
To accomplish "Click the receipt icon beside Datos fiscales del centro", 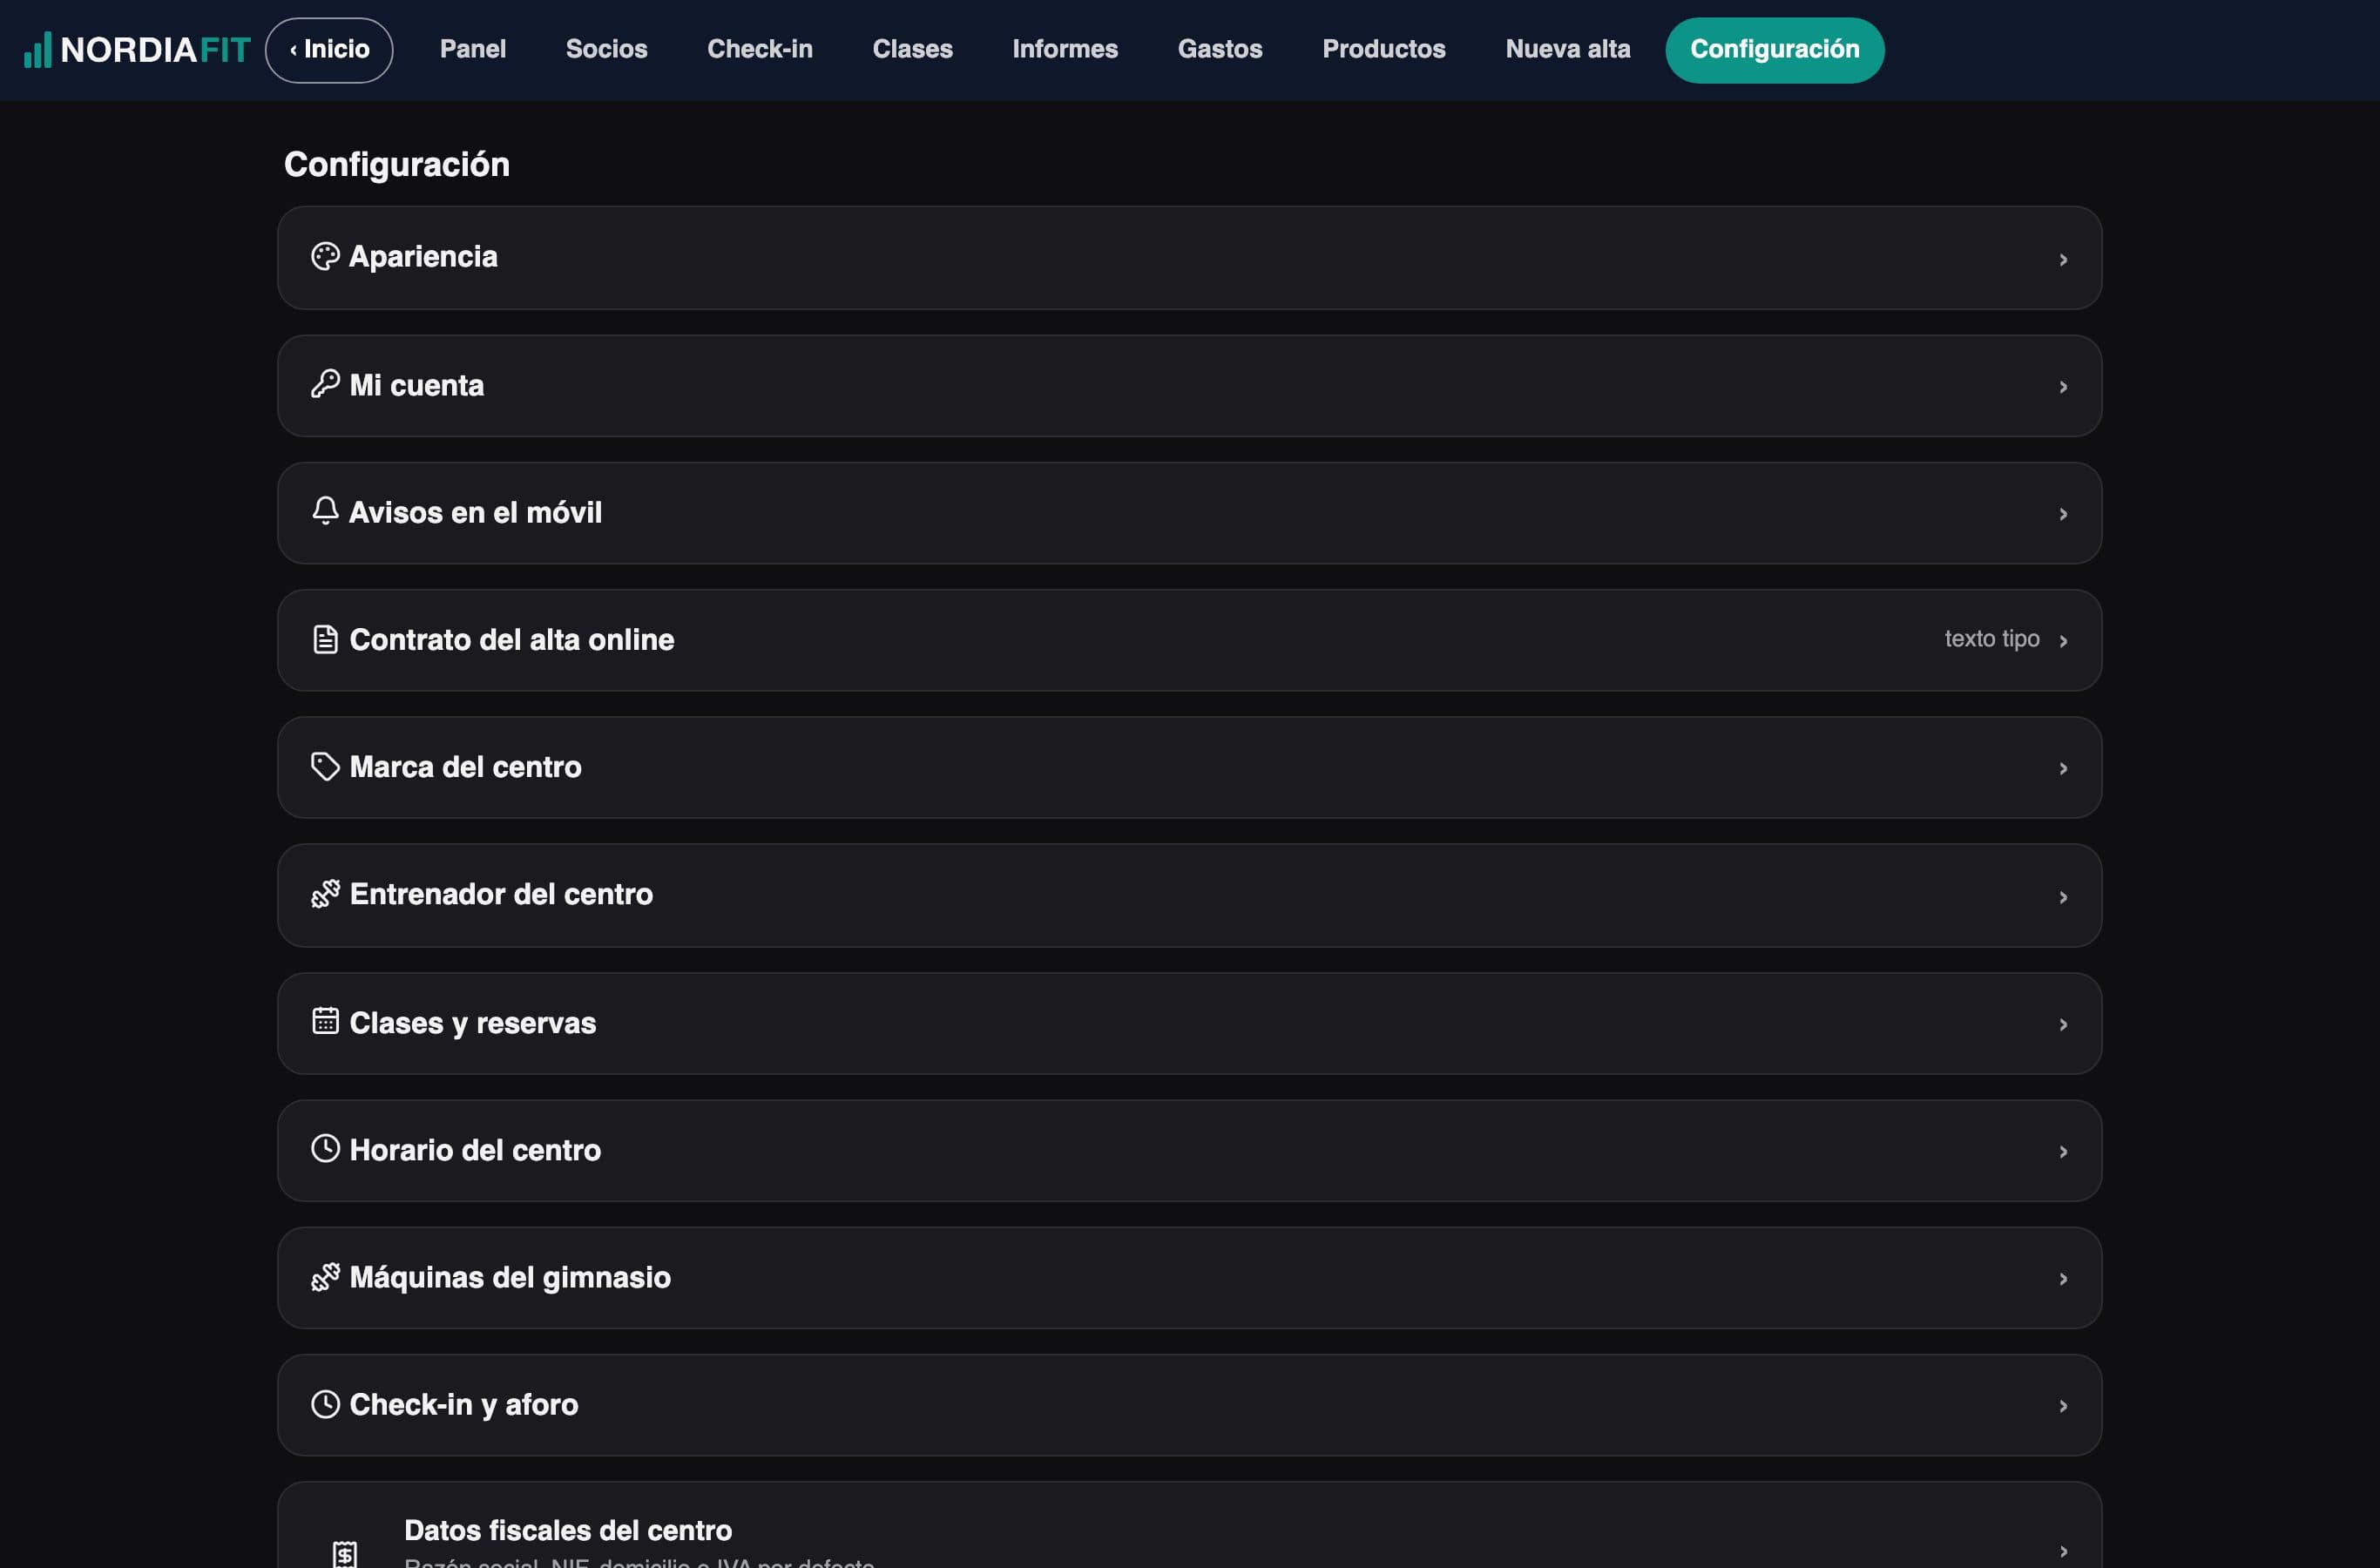I will click(345, 1553).
